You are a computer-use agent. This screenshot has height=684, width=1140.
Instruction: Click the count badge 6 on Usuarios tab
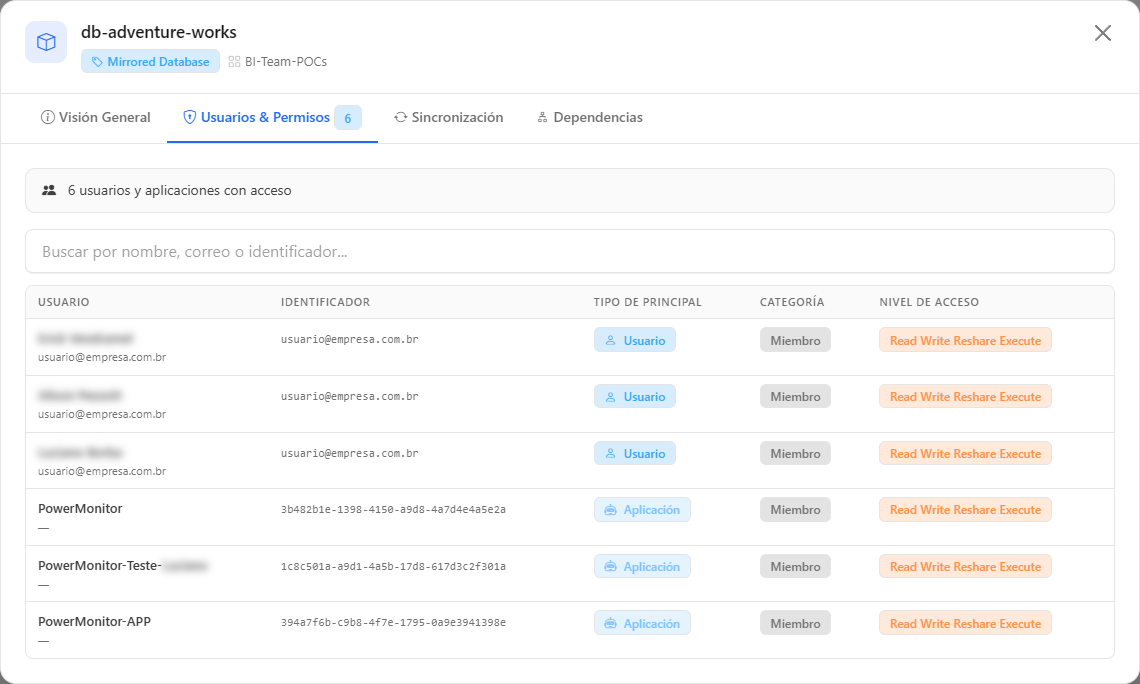click(x=348, y=118)
